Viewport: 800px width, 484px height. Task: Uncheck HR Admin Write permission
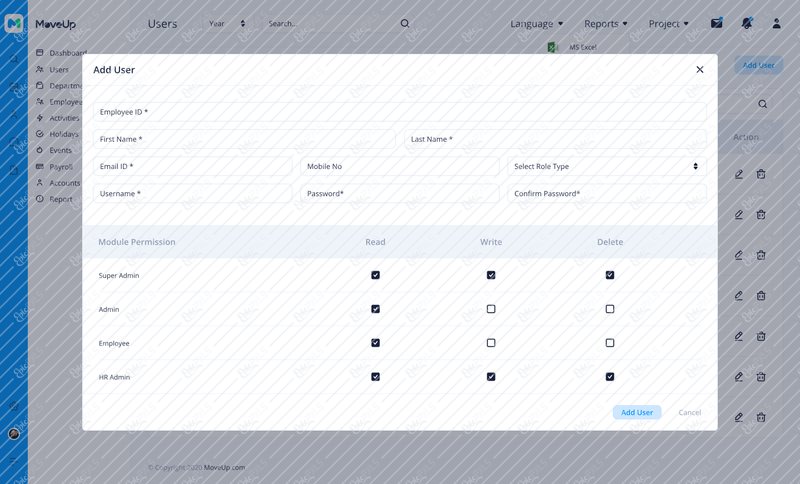tap(491, 377)
